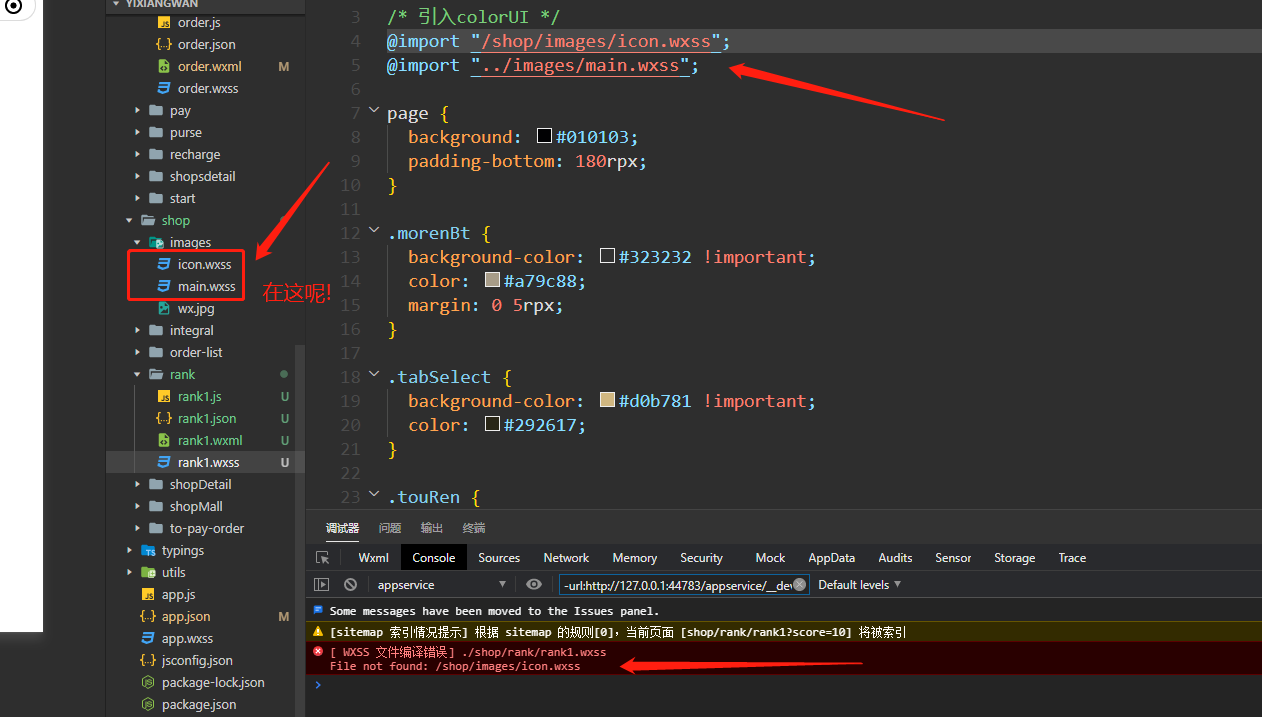Open order.wxss file
The height and width of the screenshot is (717, 1262).
point(208,88)
